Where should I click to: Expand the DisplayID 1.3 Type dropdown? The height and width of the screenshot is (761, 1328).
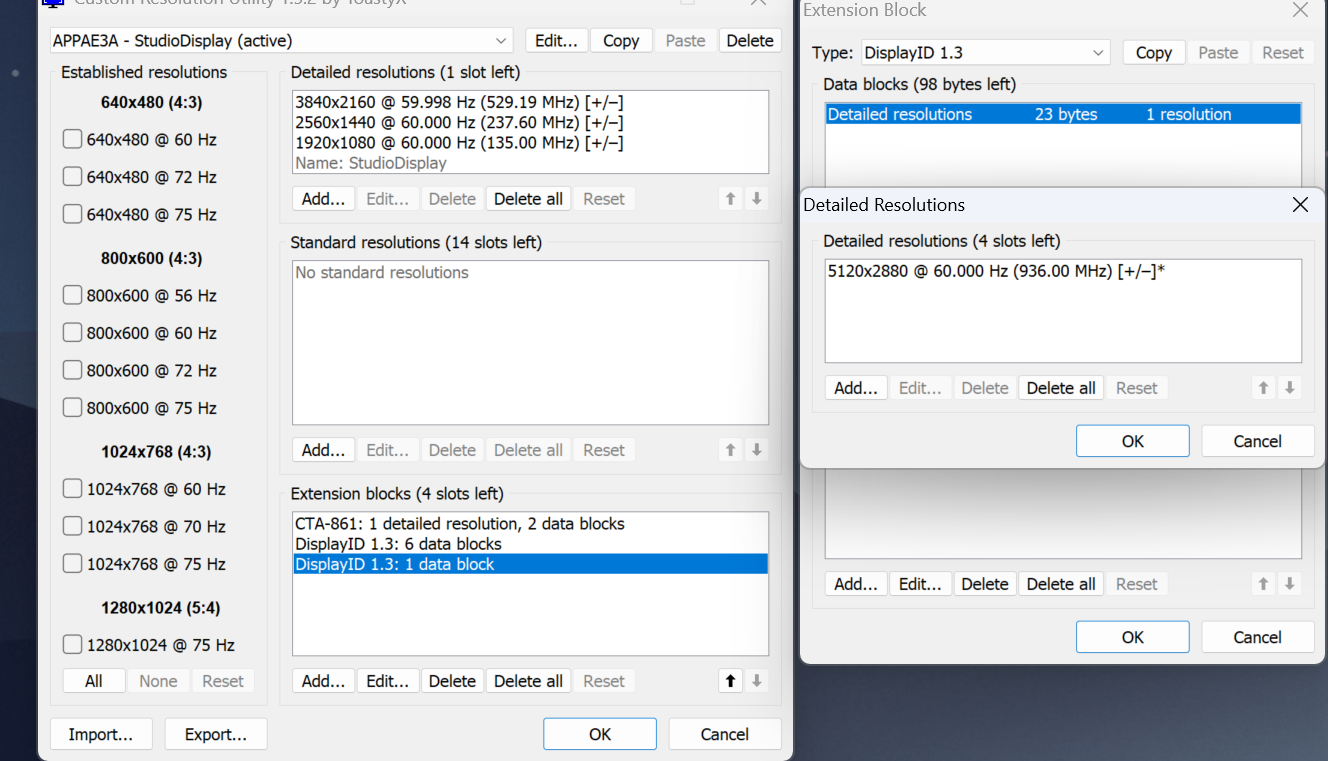click(x=1099, y=53)
